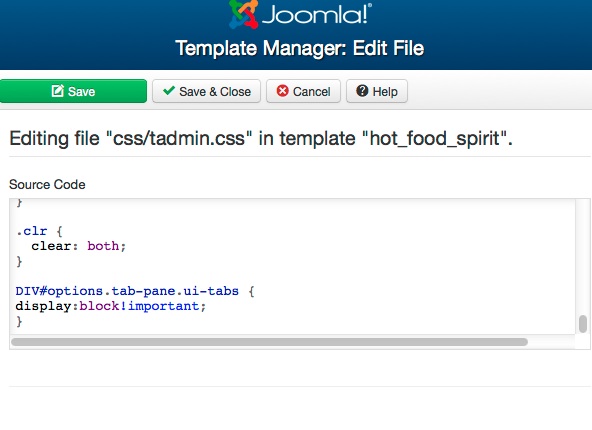Click the Template Manager: Edit File title
This screenshot has width=592, height=430.
pos(300,48)
